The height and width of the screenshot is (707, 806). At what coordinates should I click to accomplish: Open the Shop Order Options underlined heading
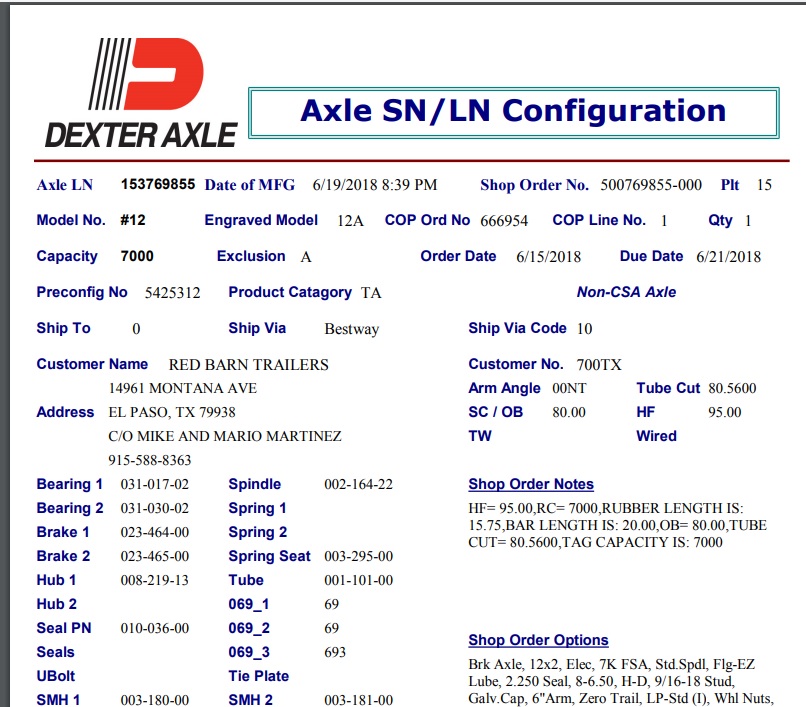point(538,640)
